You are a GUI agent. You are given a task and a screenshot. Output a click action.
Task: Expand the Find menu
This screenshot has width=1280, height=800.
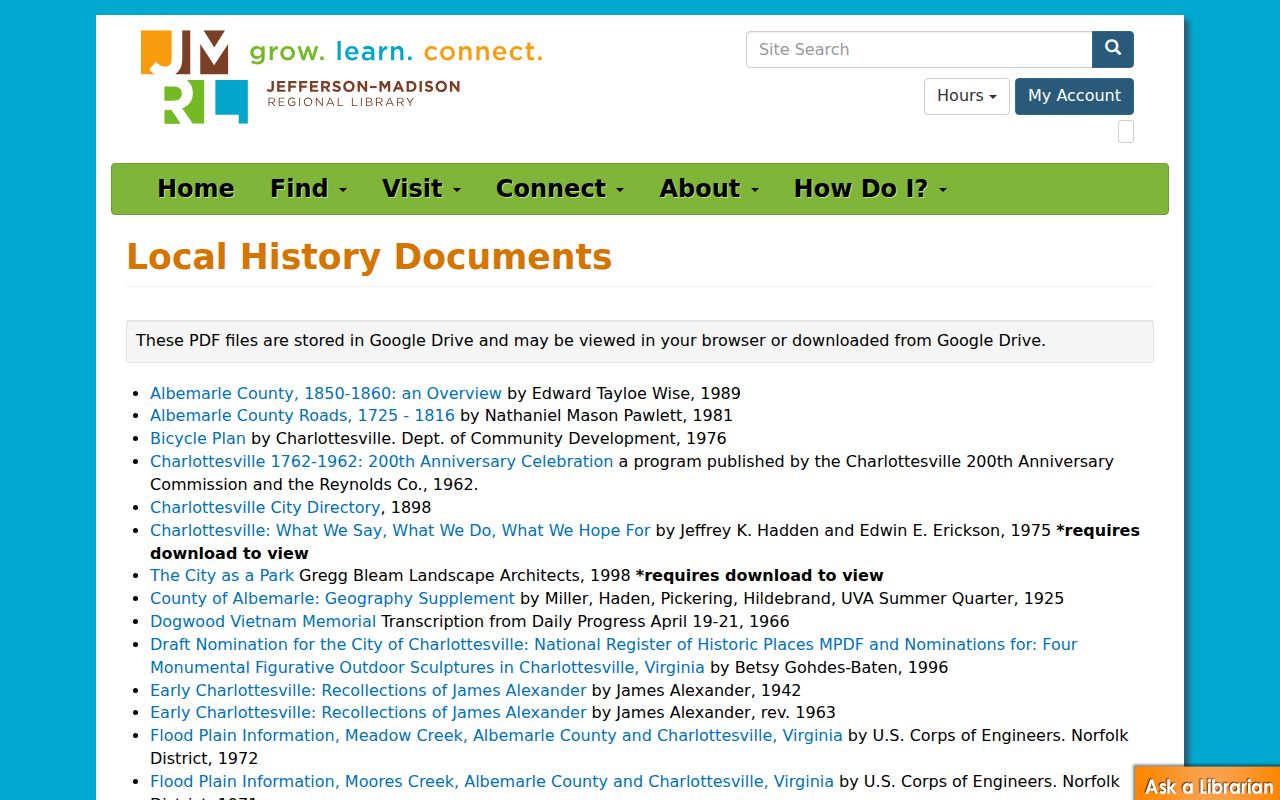[x=308, y=189]
